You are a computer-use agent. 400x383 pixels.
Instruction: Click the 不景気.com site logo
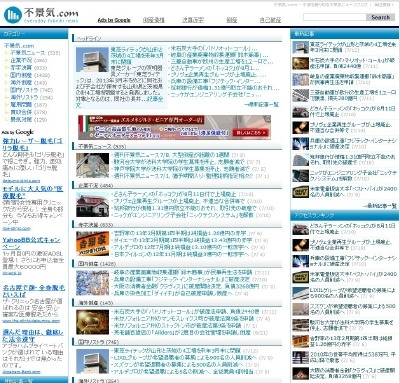tap(41, 15)
